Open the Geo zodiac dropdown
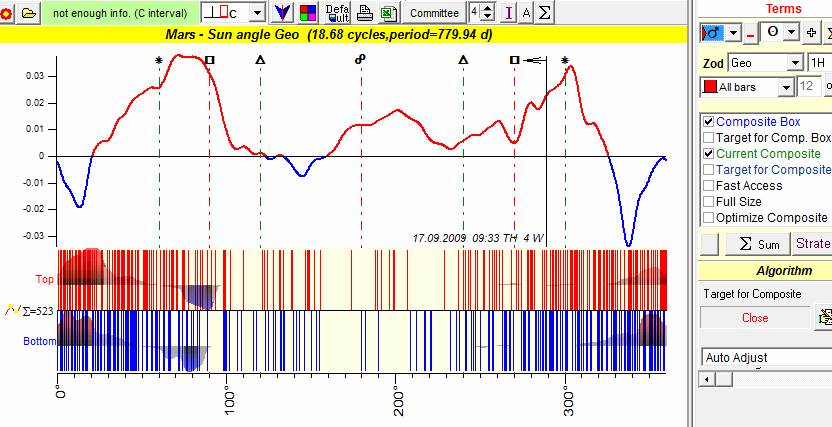Image resolution: width=832 pixels, height=427 pixels. pos(795,63)
